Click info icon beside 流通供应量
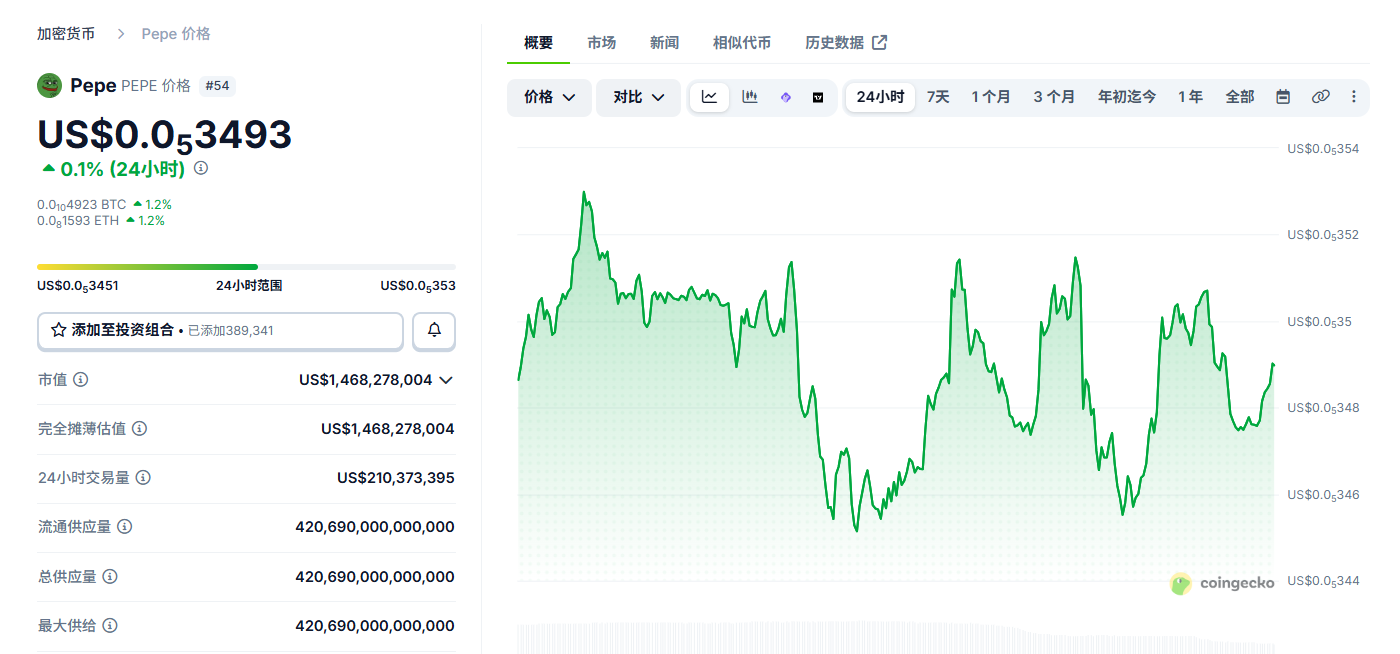The image size is (1400, 654). (x=125, y=527)
